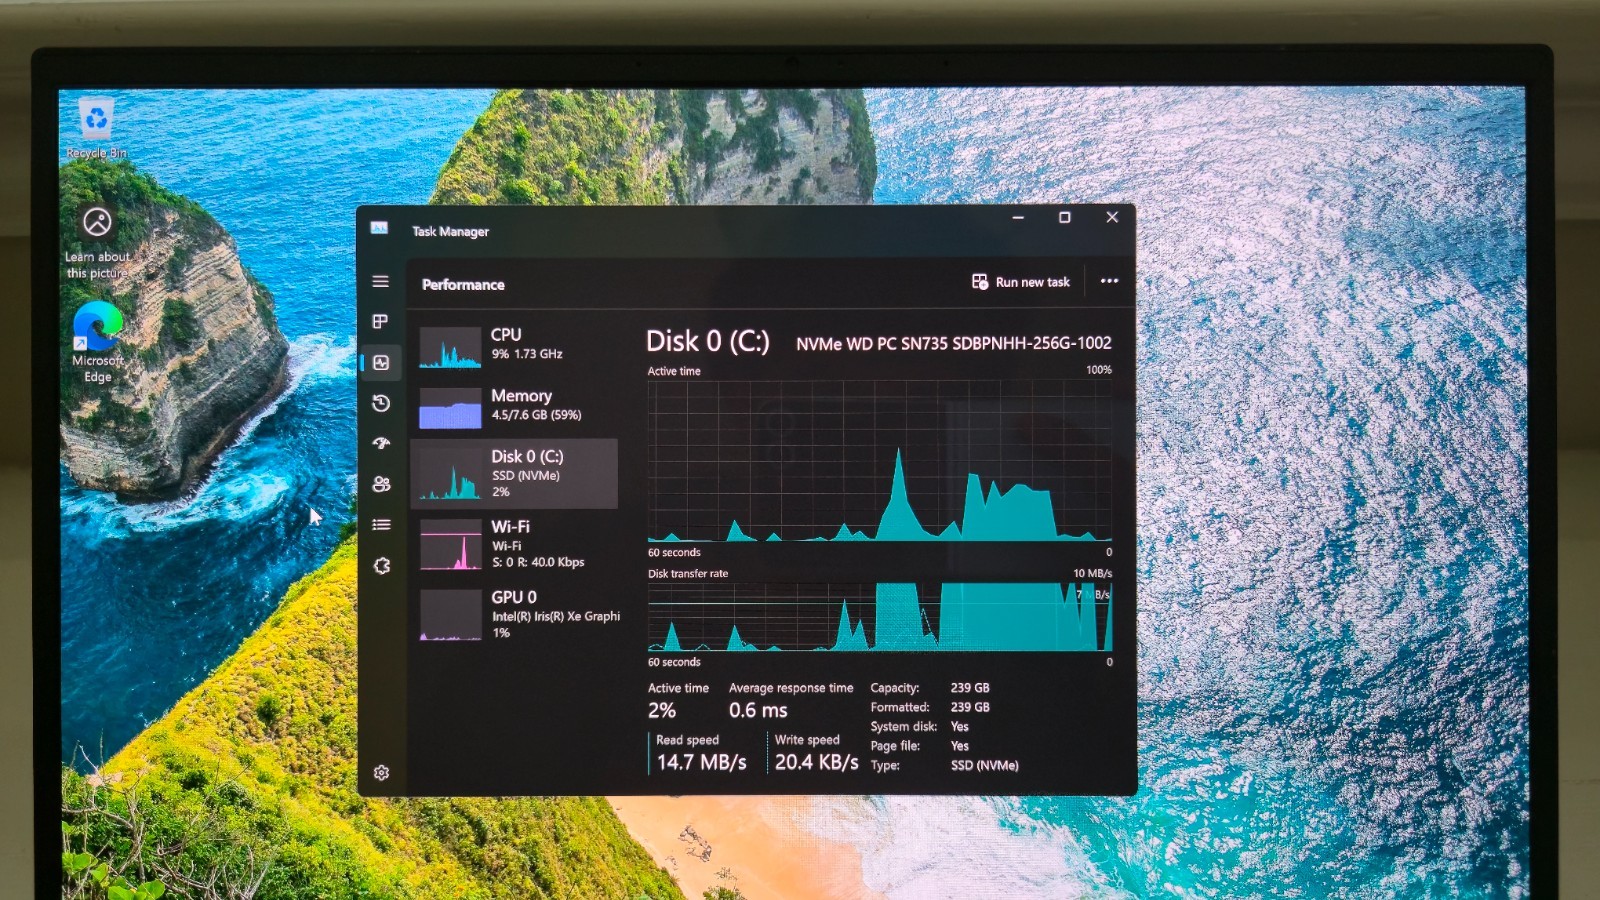The width and height of the screenshot is (1600, 900).
Task: Switch to the Processes page icon
Action: (x=381, y=322)
